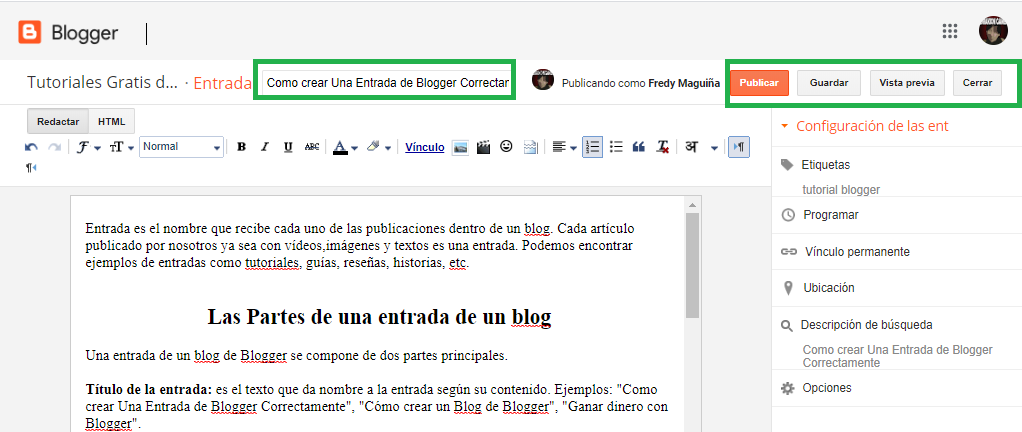Open the Normal paragraph format combo box
The width and height of the screenshot is (1022, 432).
[181, 147]
